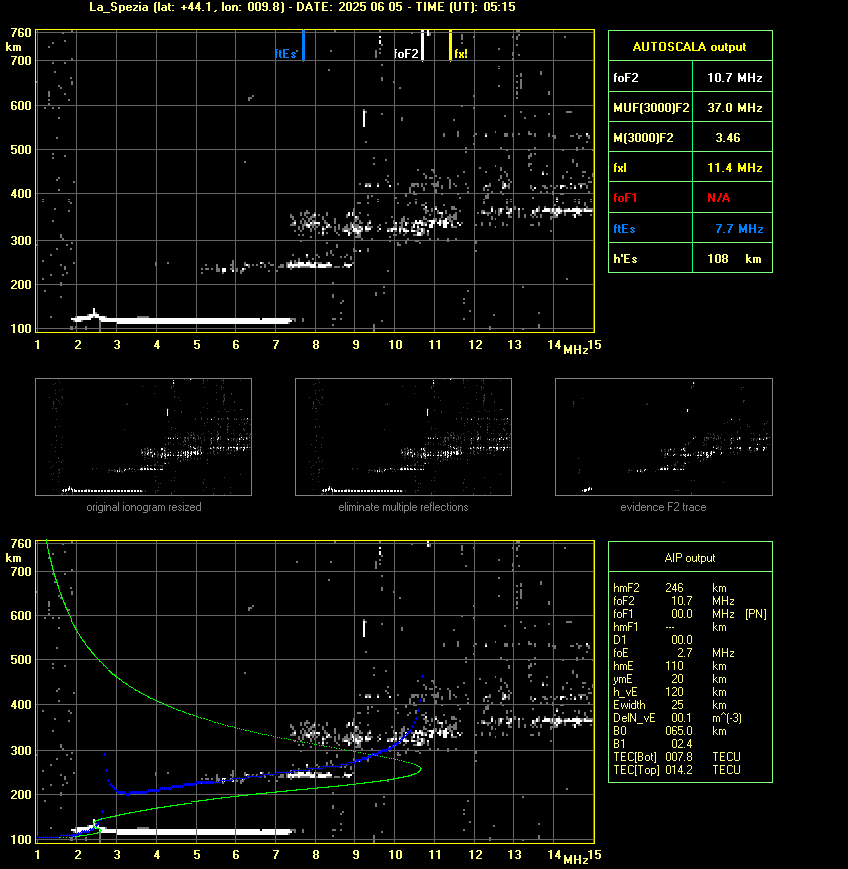Click the AIP output header
848x869 pixels.
(690, 558)
